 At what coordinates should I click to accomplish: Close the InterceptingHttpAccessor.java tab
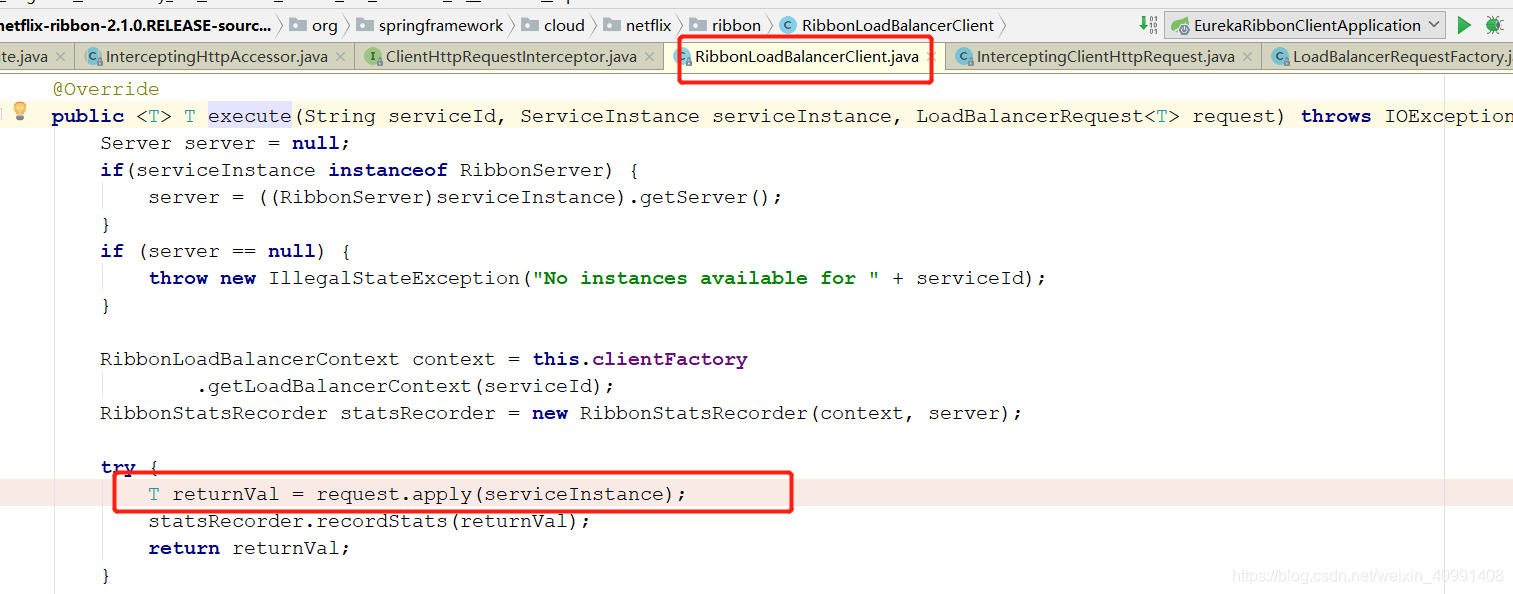[341, 57]
